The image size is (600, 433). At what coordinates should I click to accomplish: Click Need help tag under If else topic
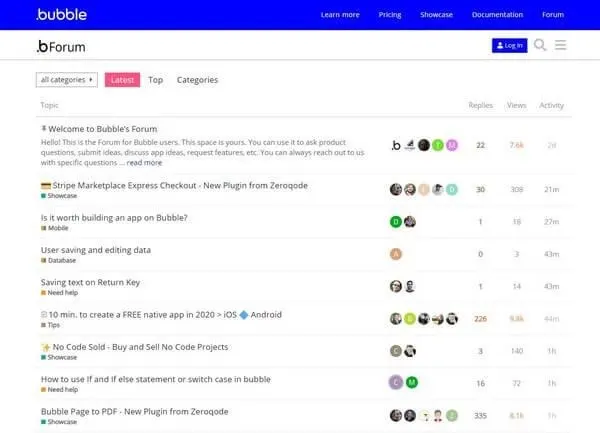[59, 389]
